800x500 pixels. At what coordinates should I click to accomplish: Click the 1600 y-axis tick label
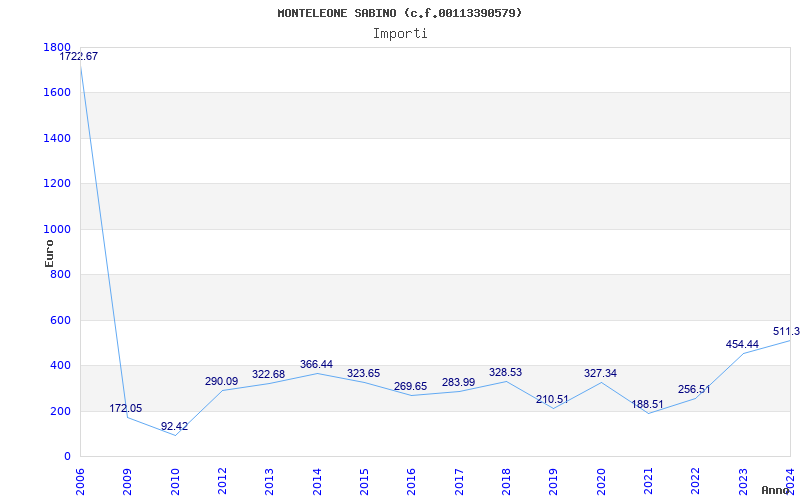pos(57,93)
